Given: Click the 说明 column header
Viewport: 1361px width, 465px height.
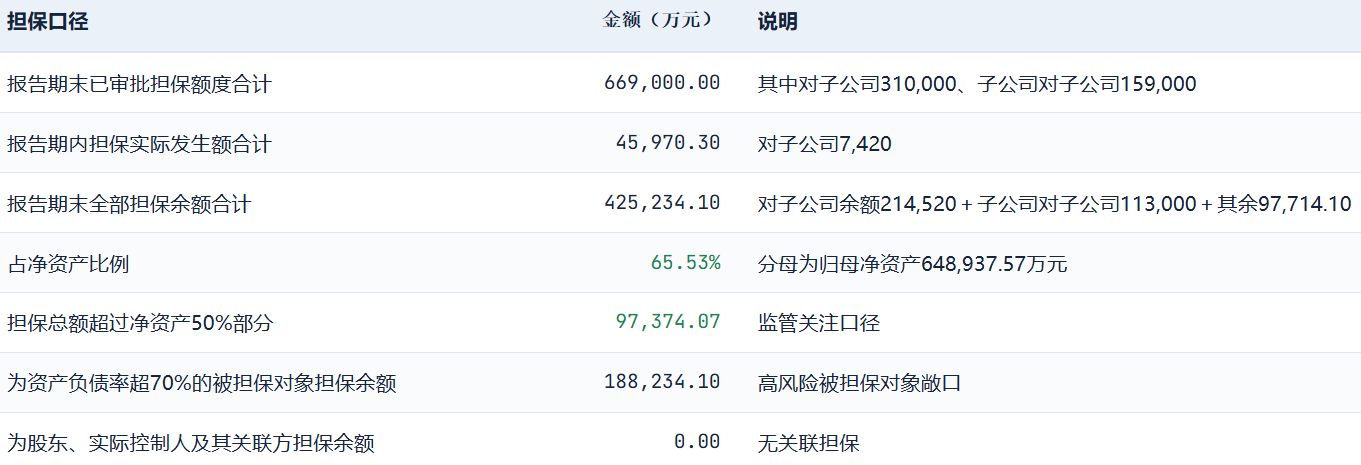Looking at the screenshot, I should (x=778, y=22).
